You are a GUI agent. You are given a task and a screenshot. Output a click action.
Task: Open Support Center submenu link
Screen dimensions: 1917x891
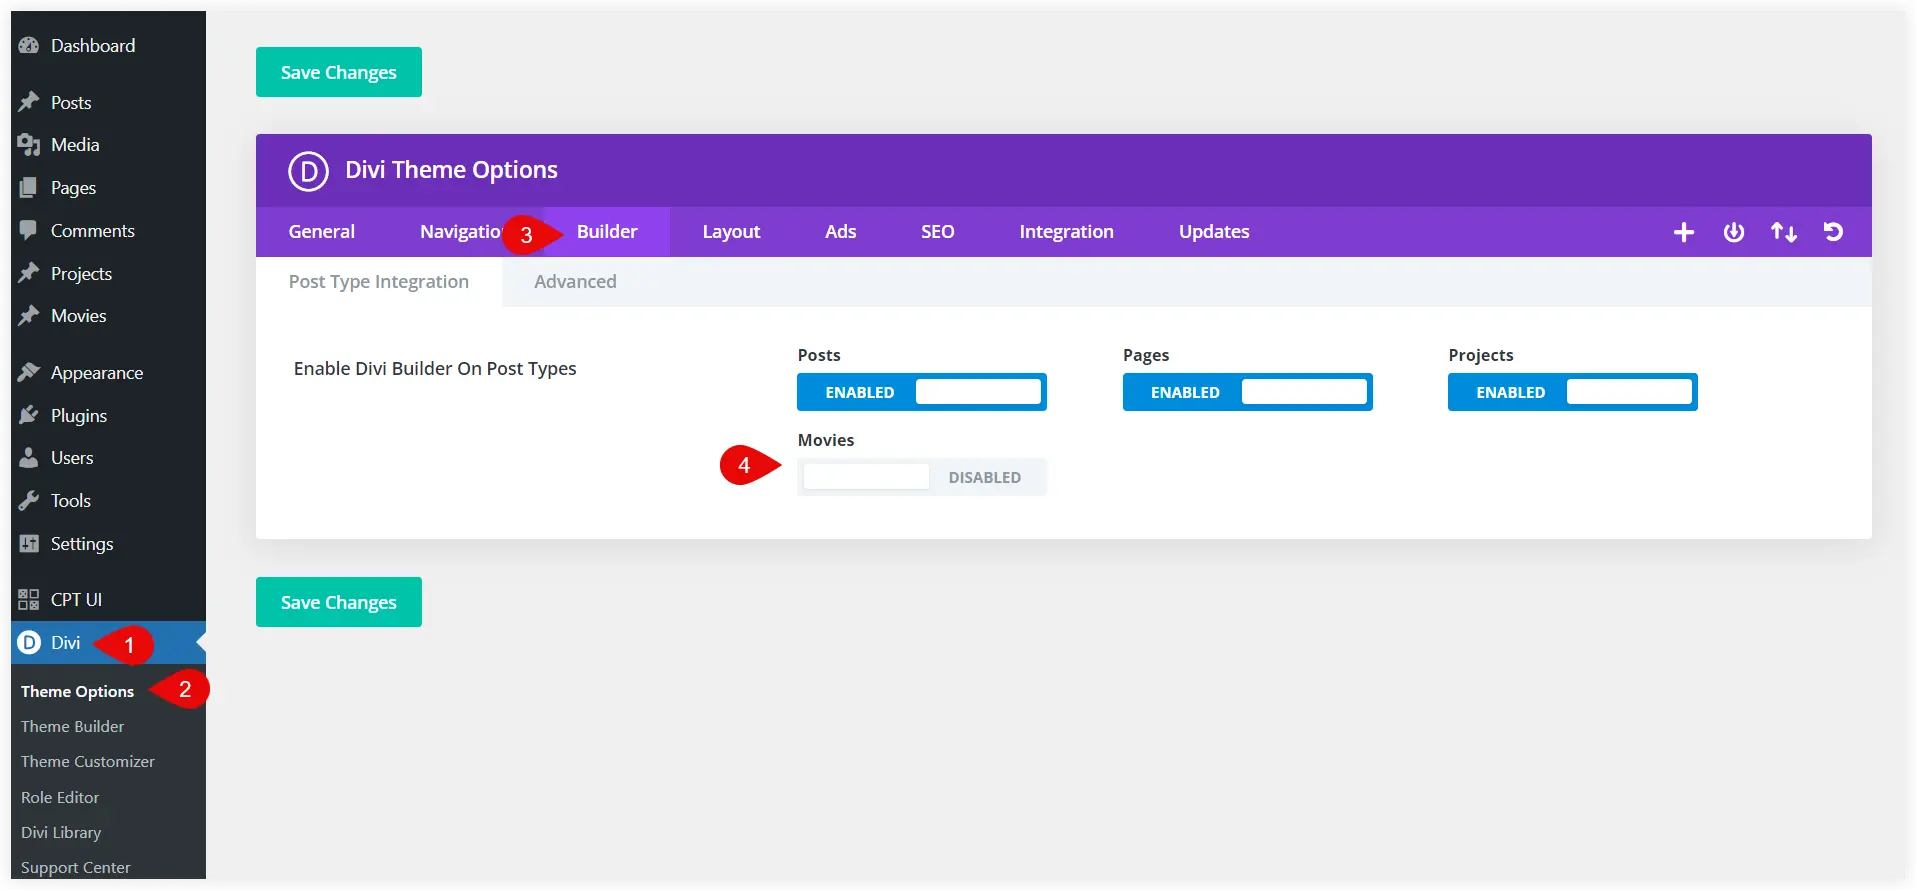click(x=75, y=868)
